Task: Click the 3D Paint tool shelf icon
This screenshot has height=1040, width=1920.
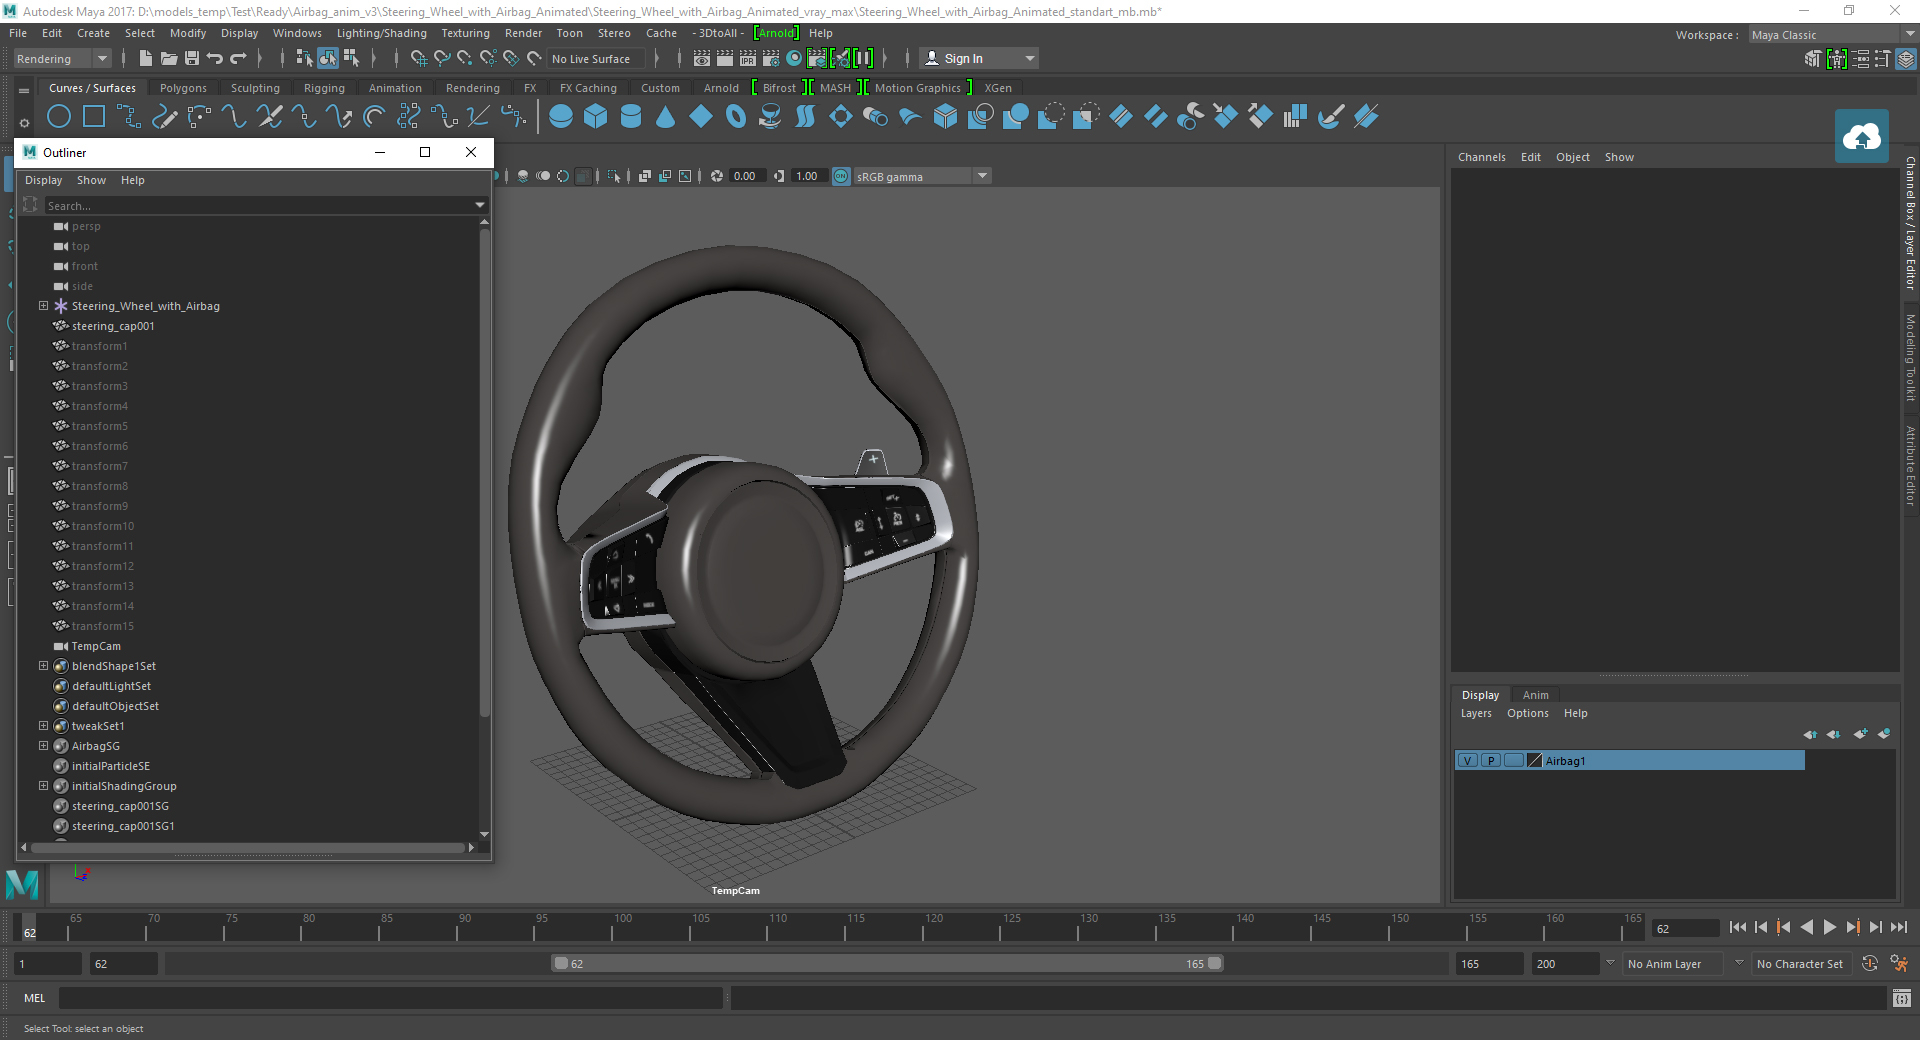Action: 1330,117
